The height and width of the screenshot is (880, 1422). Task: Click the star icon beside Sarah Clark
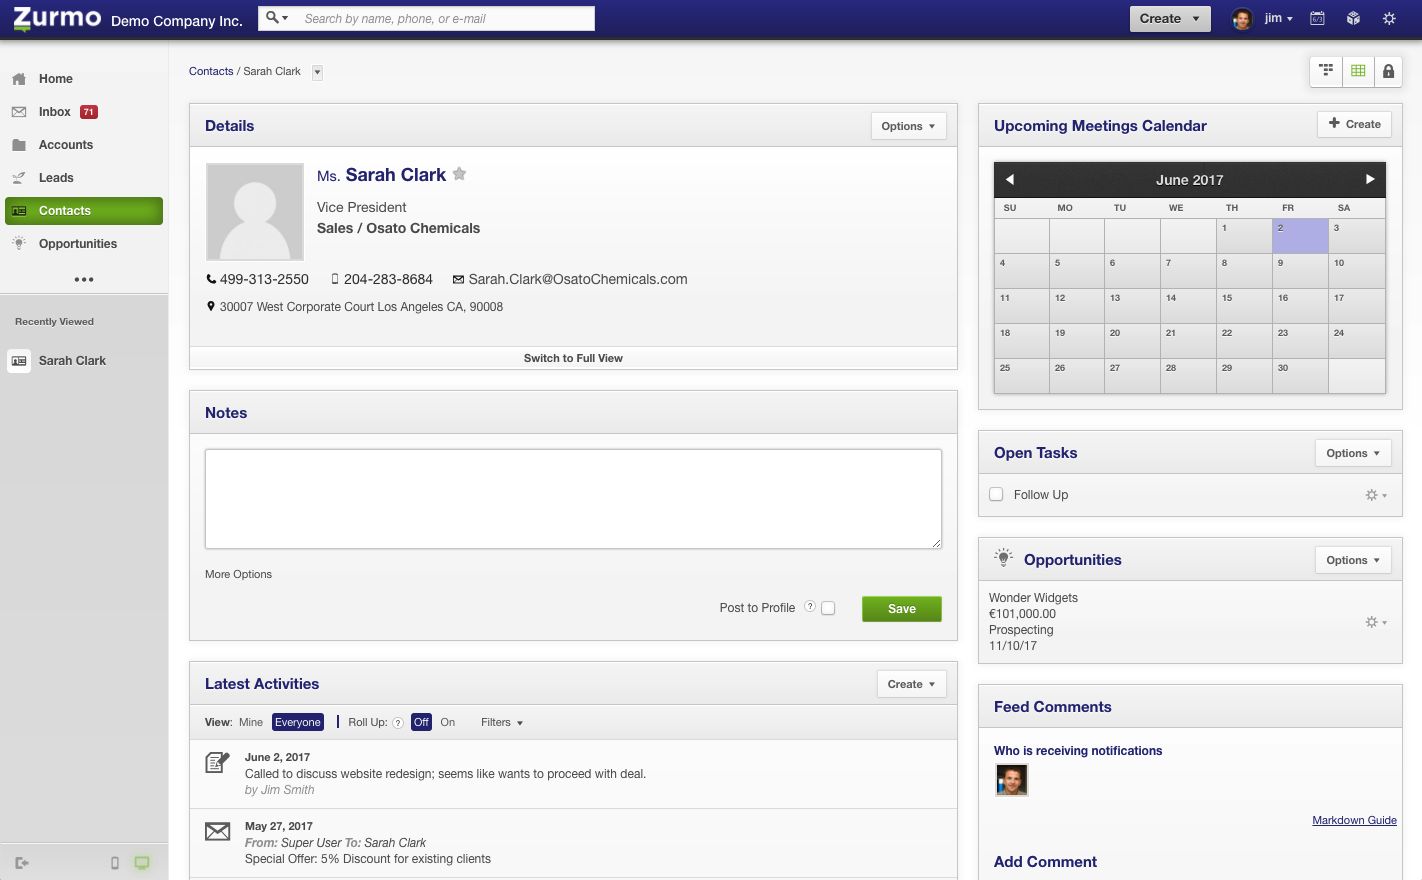pyautogui.click(x=459, y=174)
